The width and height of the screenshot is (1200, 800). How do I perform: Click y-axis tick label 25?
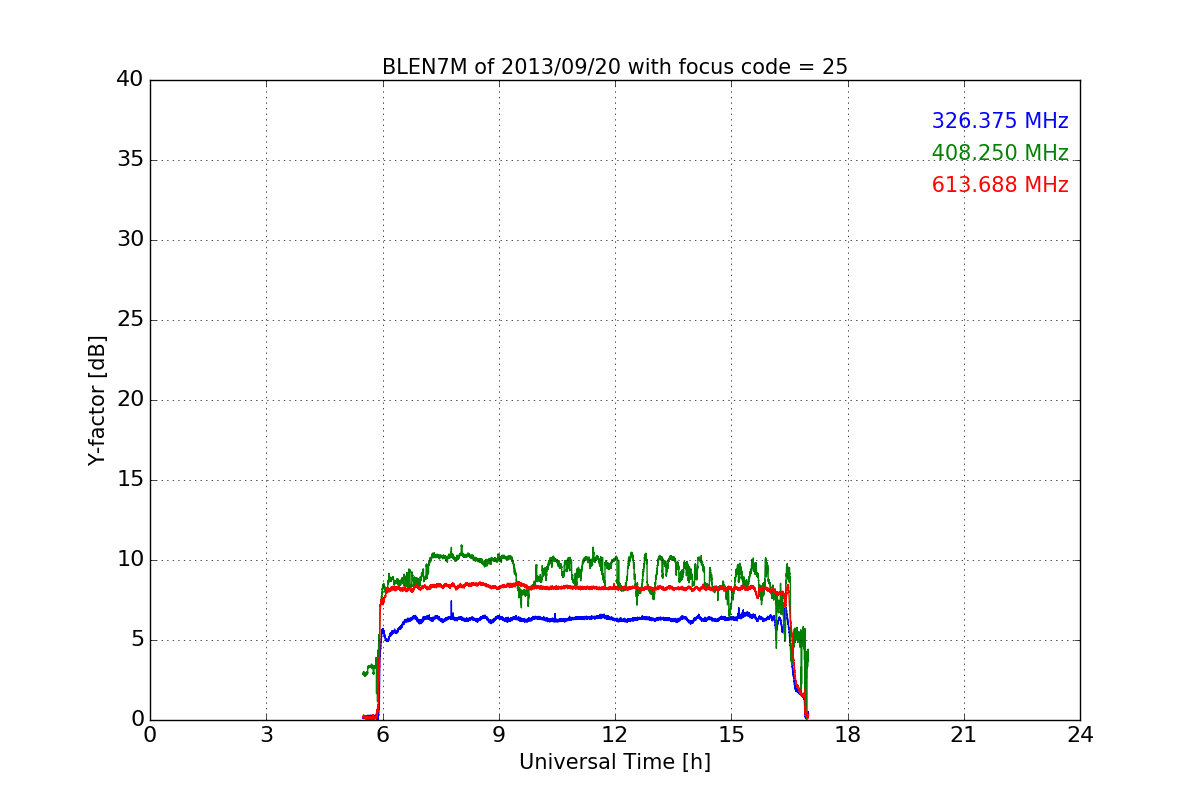pos(130,320)
